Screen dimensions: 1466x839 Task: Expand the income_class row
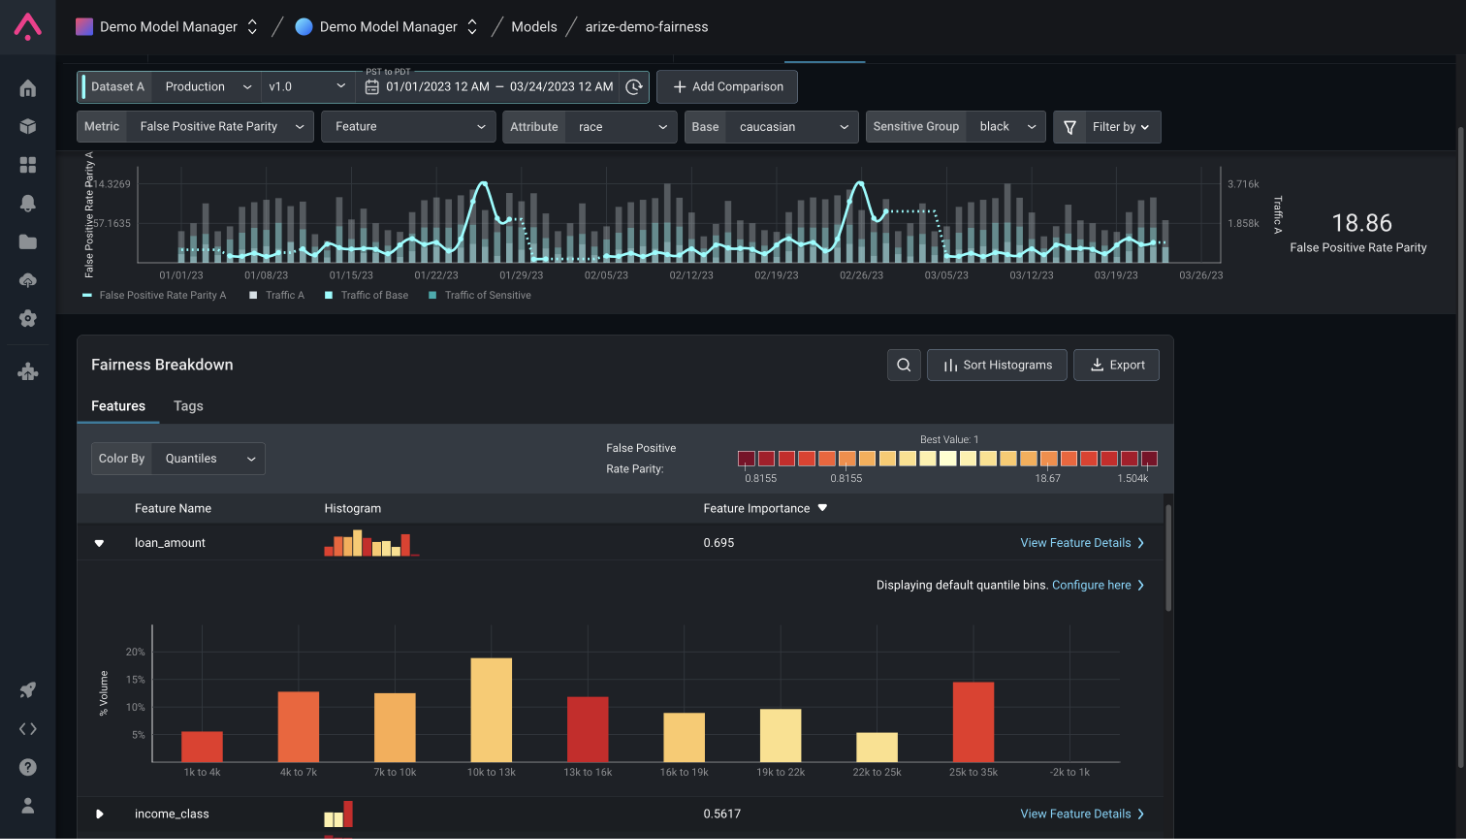[99, 814]
